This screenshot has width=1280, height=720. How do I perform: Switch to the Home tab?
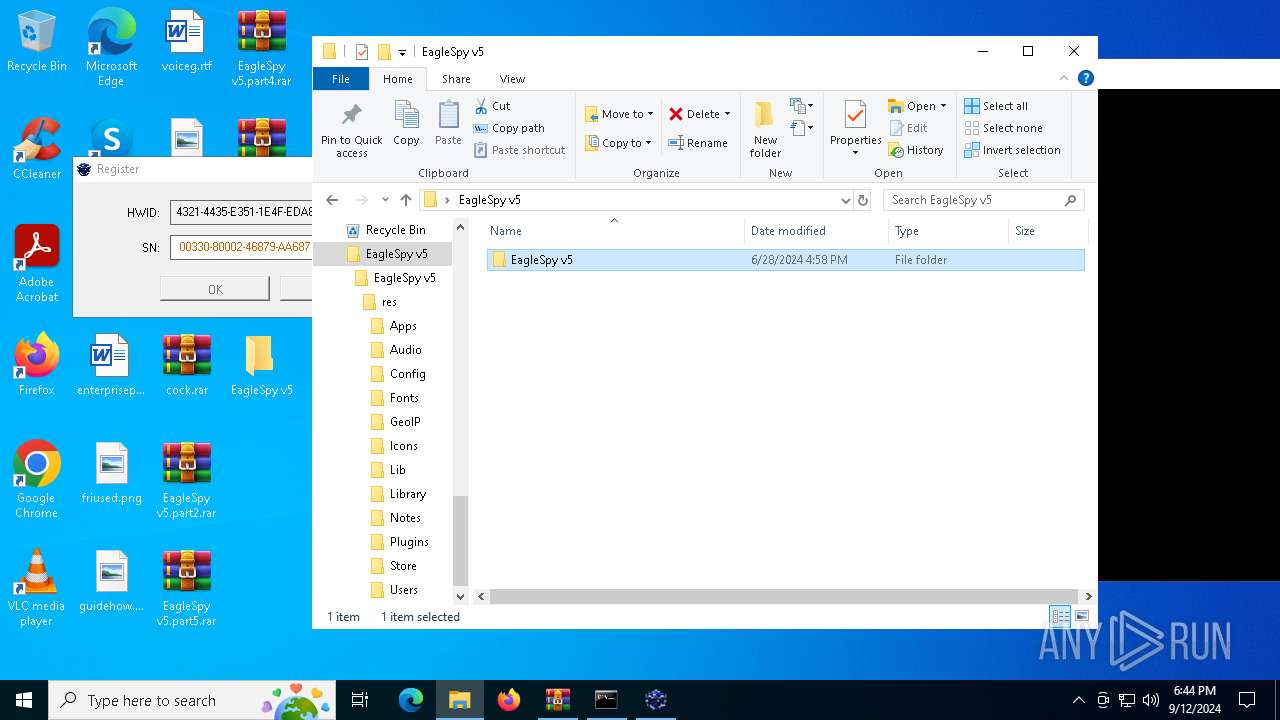[397, 79]
